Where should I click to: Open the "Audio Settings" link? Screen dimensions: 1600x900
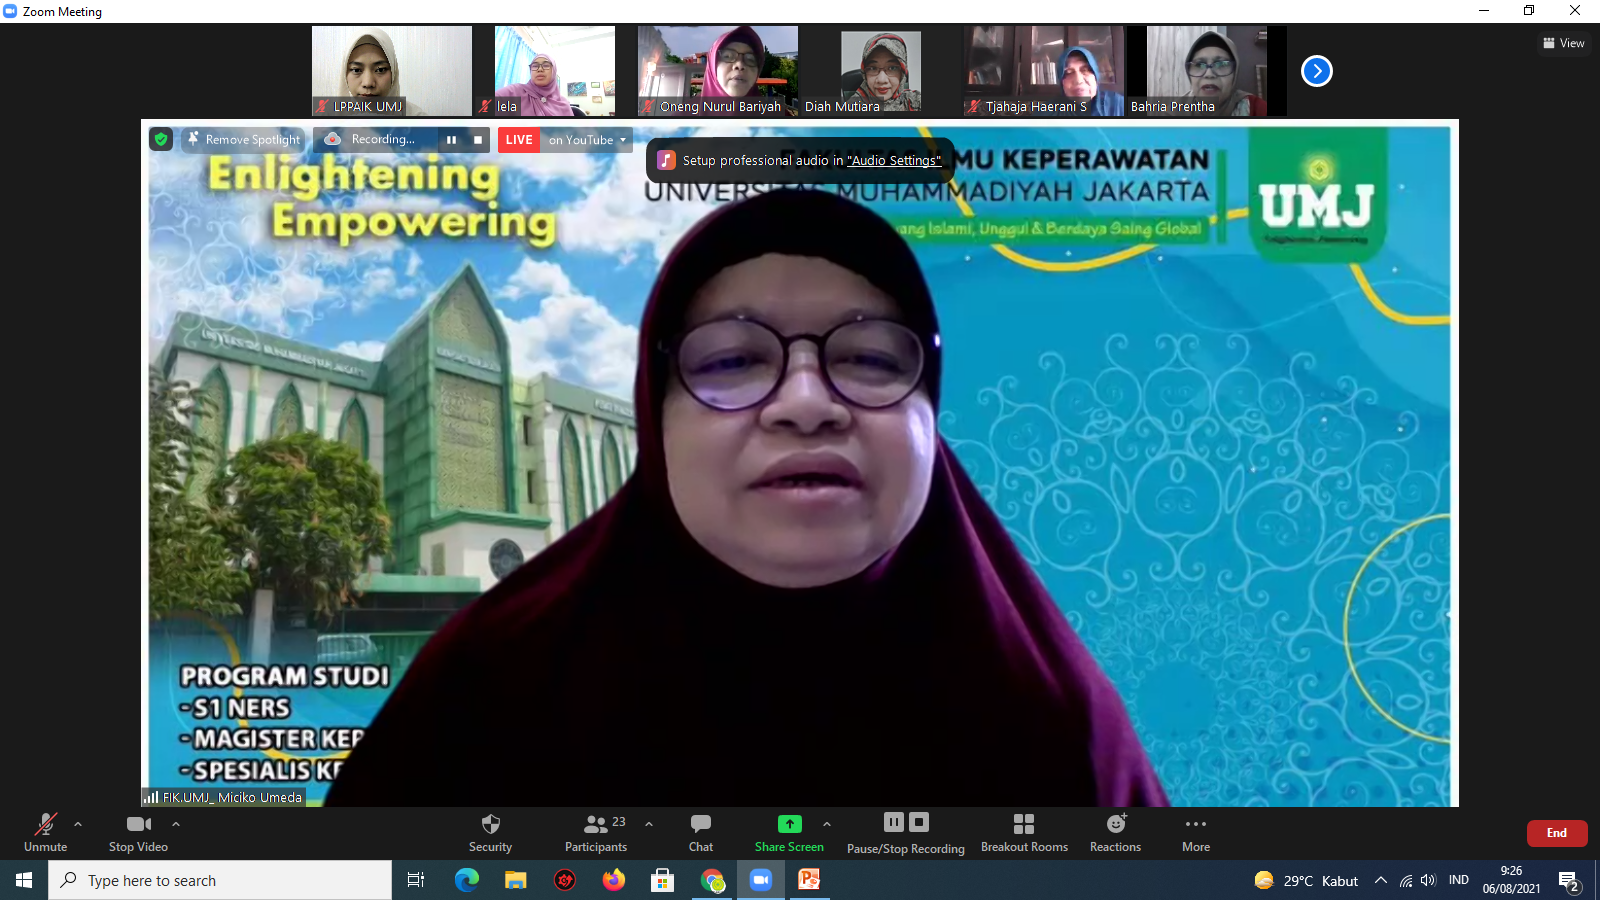[x=894, y=160]
